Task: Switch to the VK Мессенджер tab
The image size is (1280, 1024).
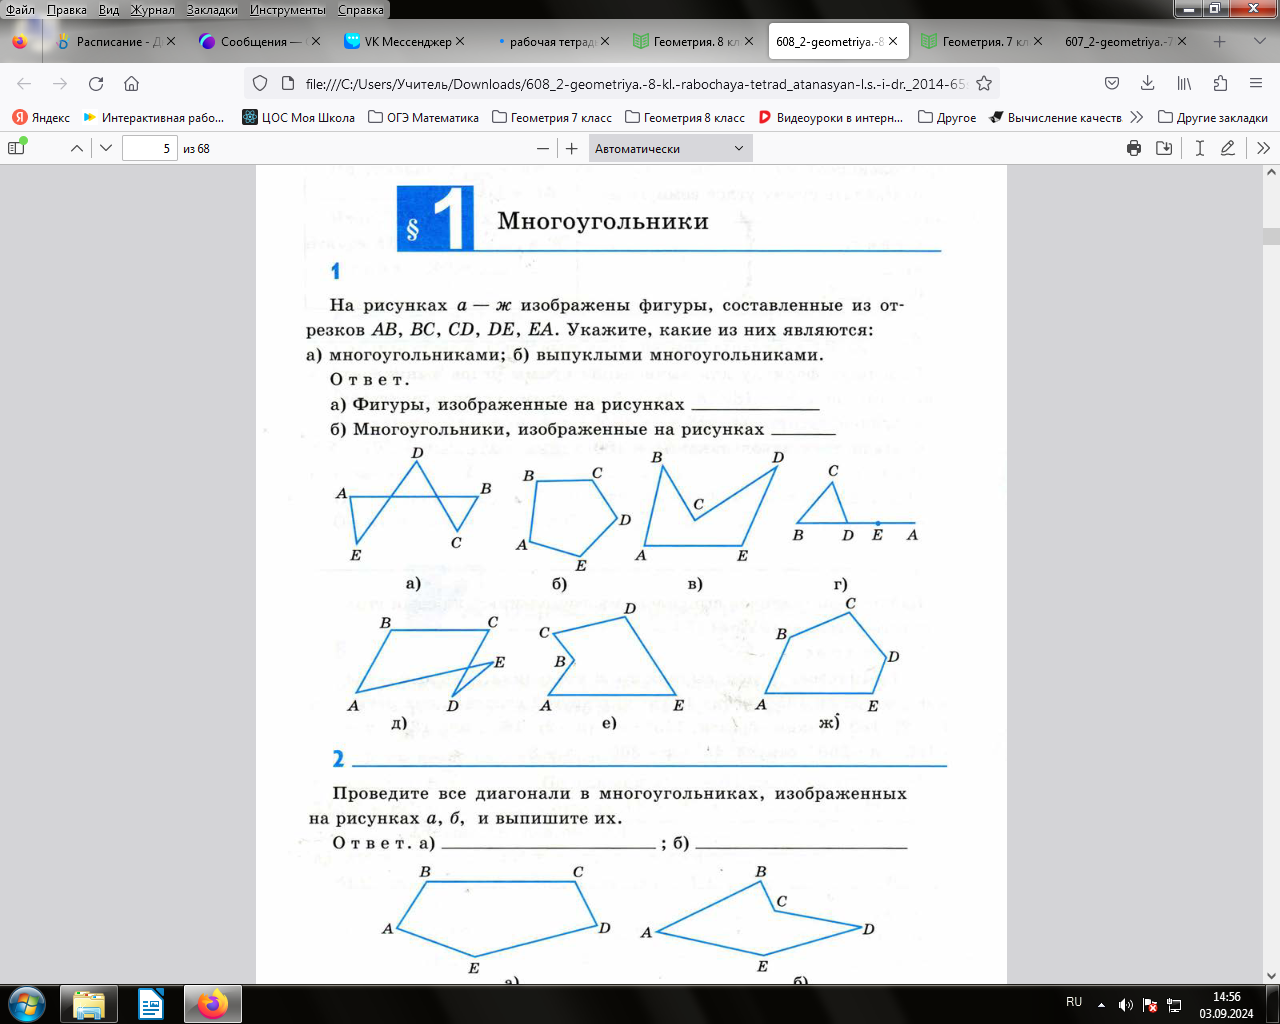Action: [x=404, y=42]
